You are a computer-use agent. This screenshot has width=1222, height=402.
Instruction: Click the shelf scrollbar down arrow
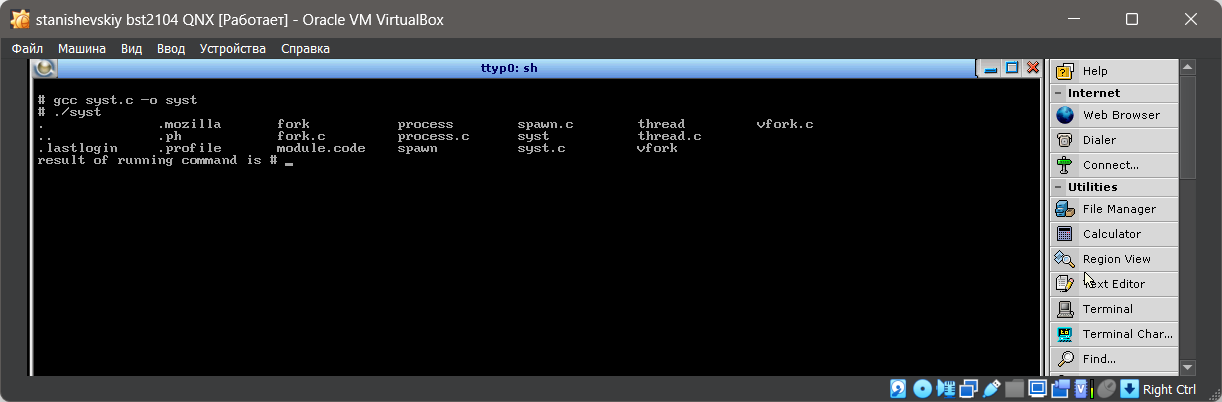coord(1188,367)
